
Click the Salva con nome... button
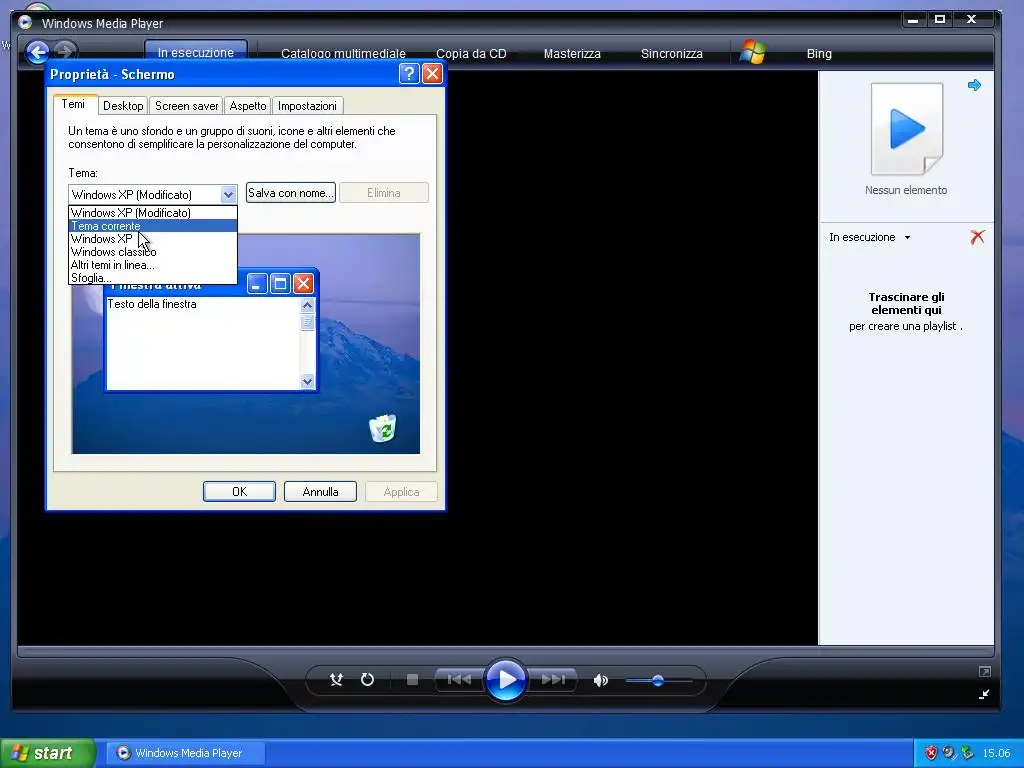[291, 193]
